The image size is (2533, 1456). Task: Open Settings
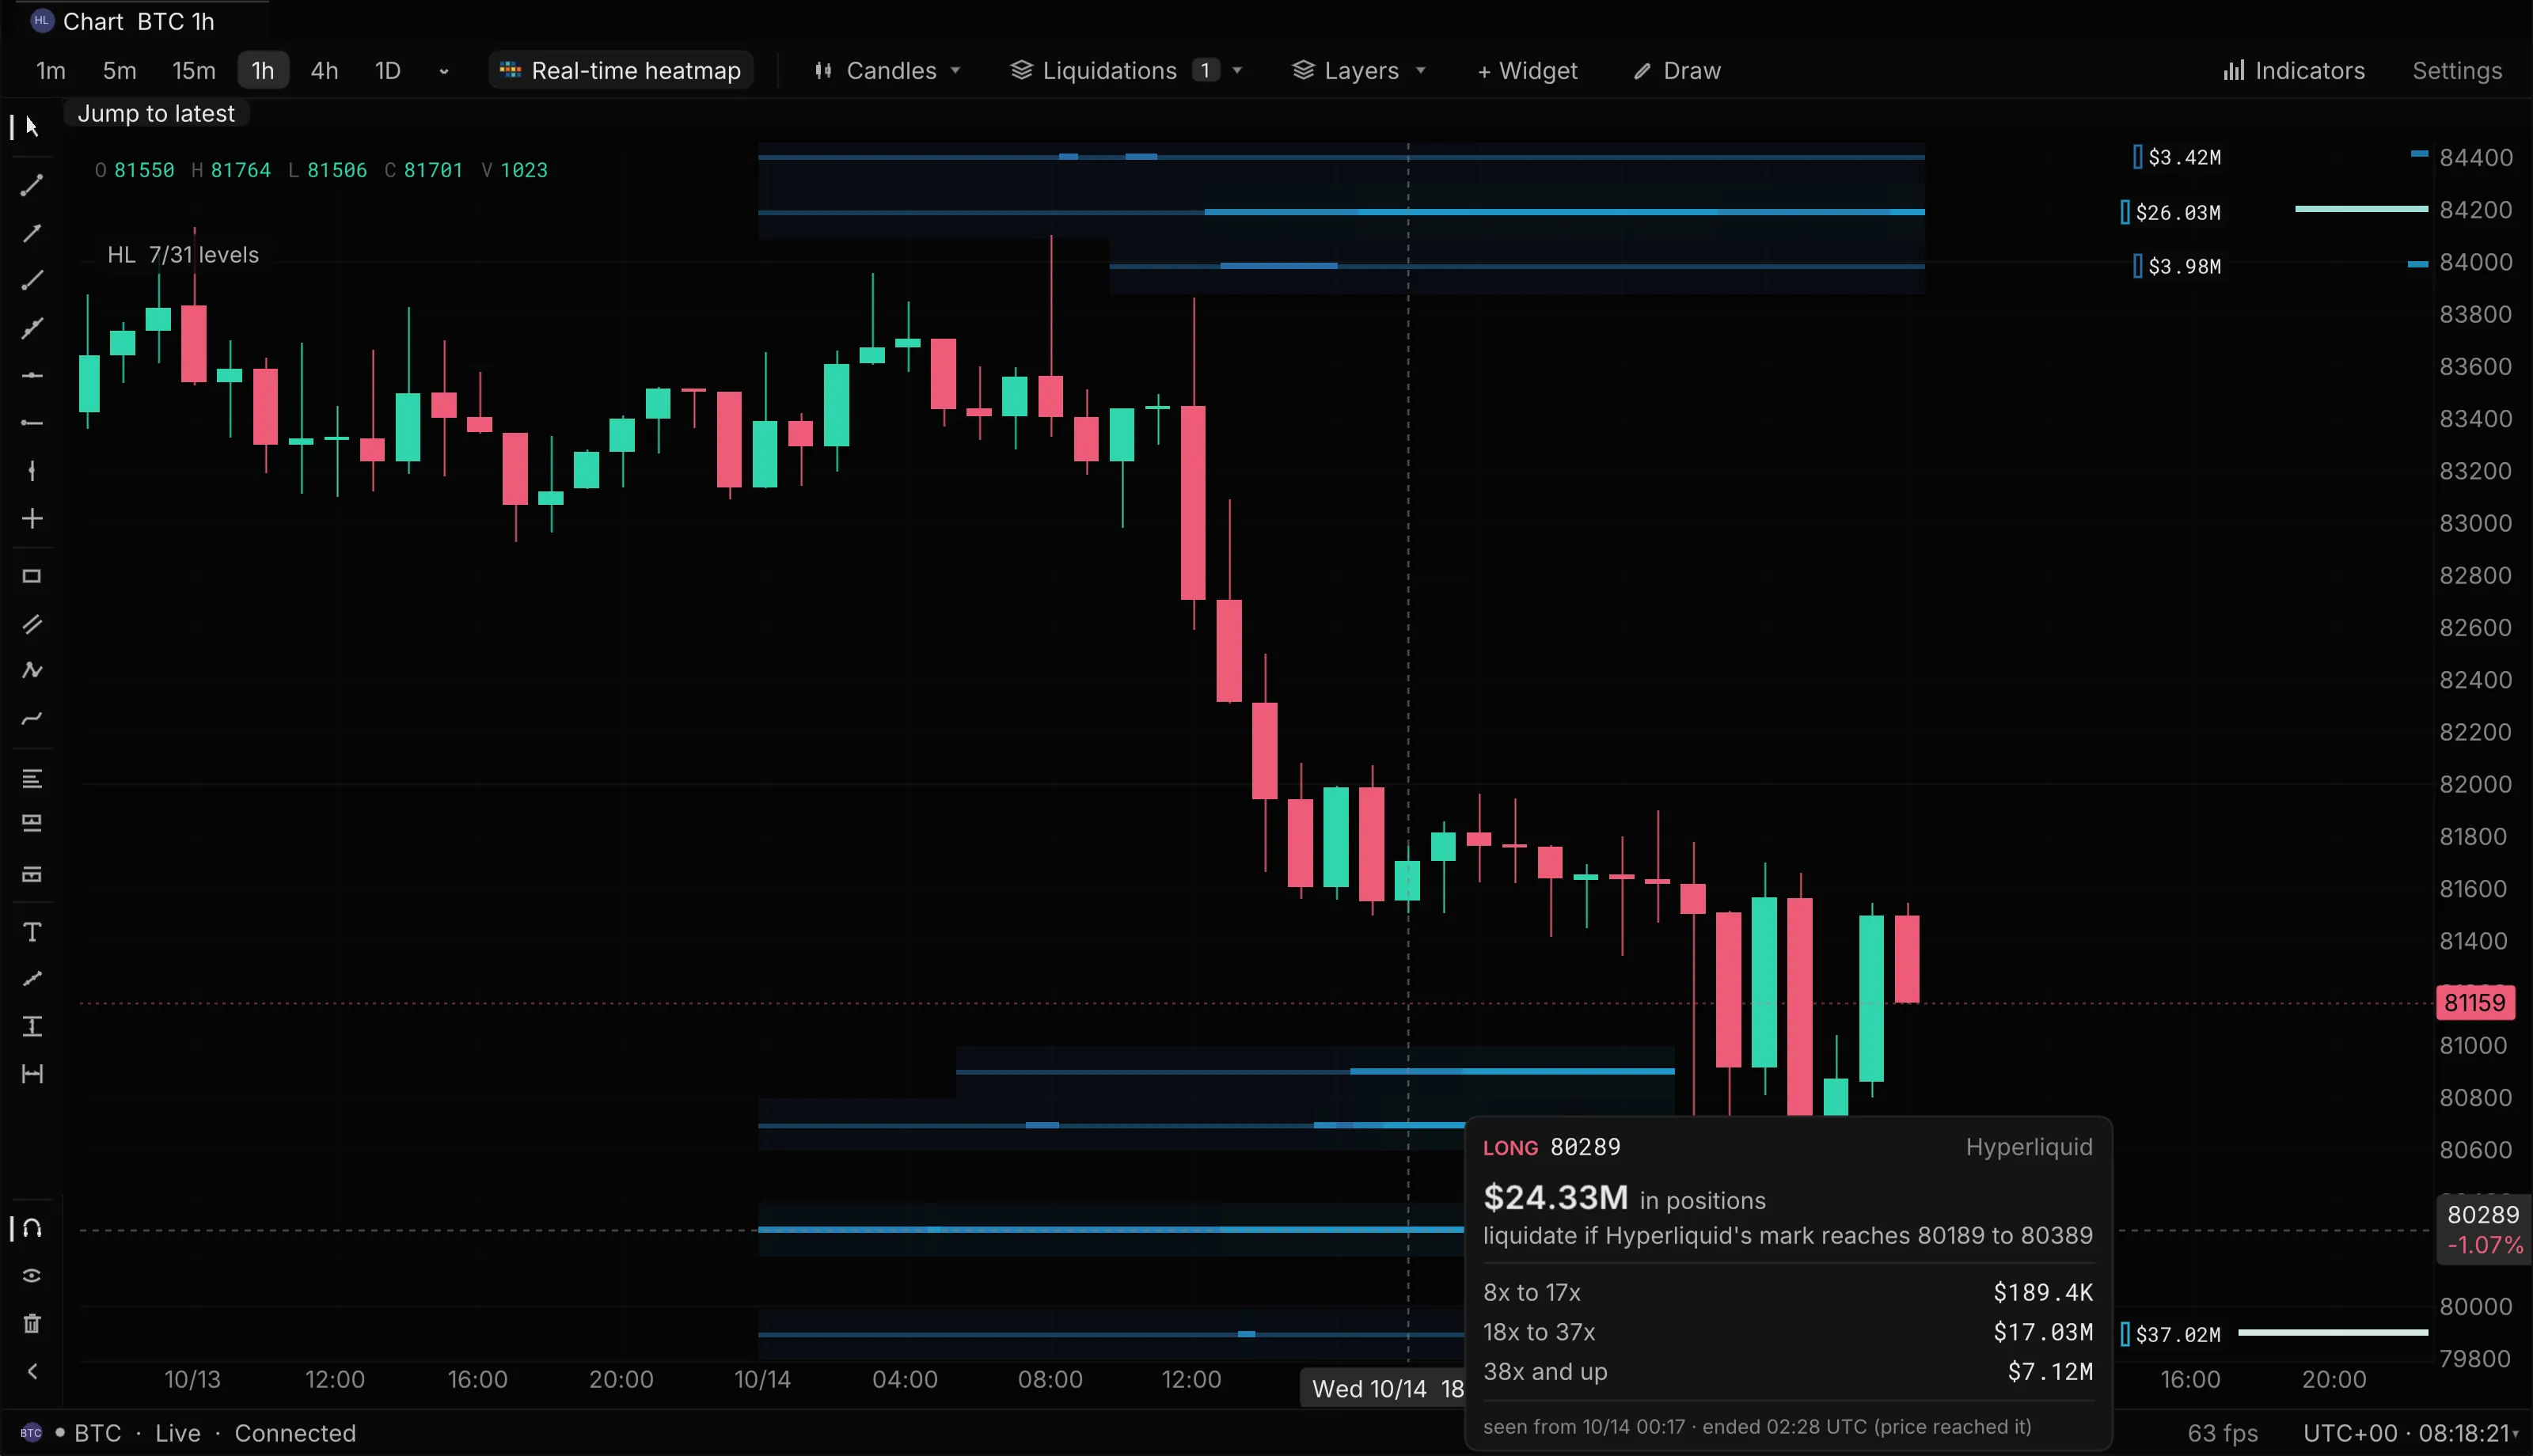tap(2457, 70)
